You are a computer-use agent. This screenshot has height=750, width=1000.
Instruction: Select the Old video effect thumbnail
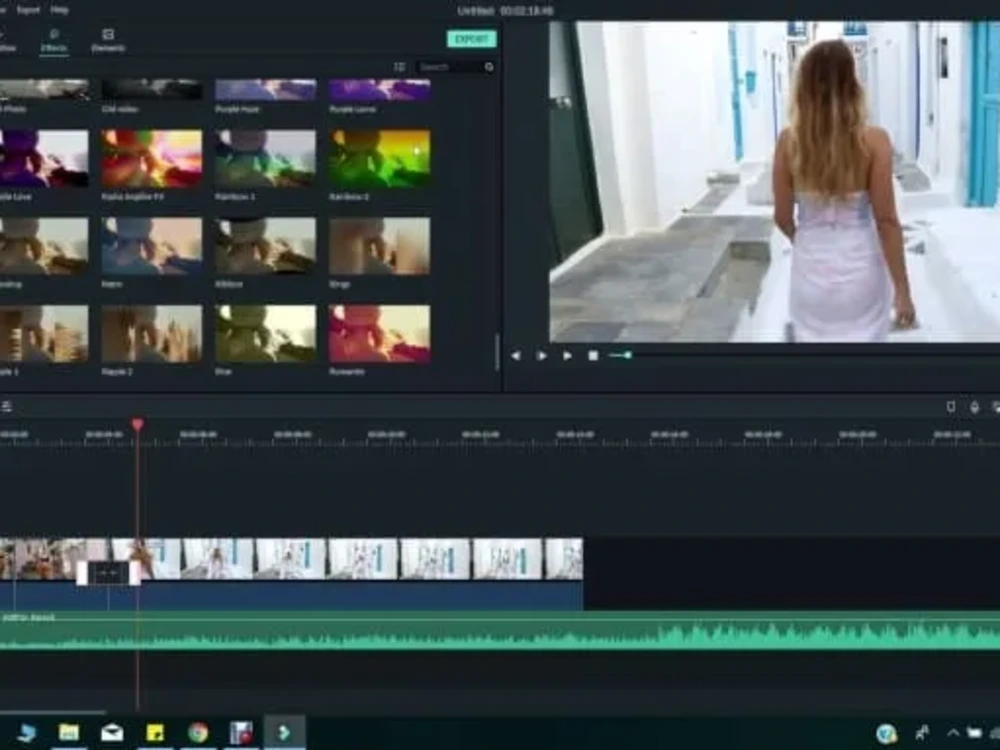152,89
